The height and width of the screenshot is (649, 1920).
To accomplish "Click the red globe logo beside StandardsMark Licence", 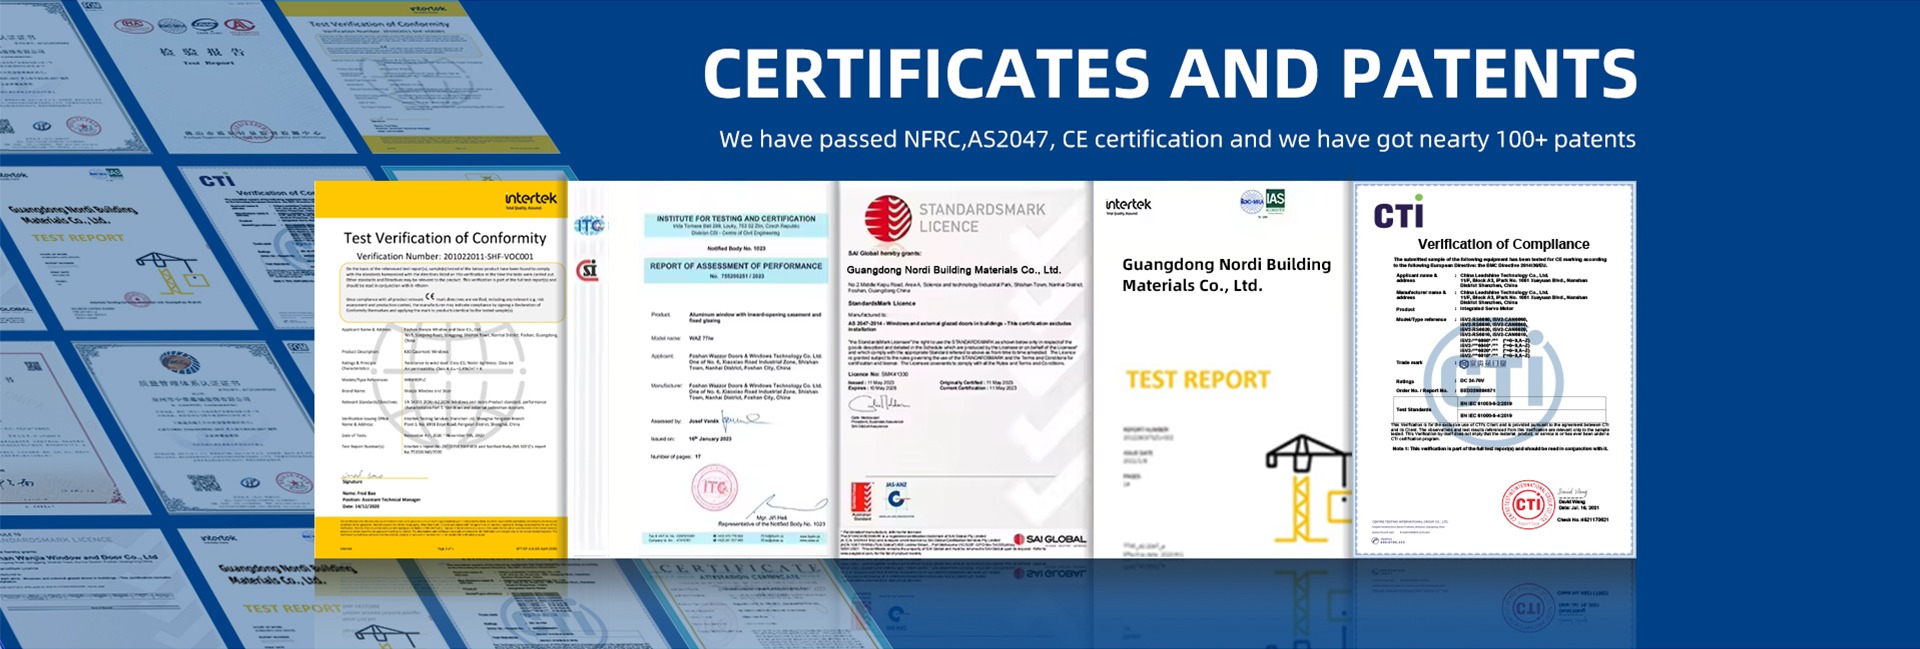I will (x=888, y=218).
